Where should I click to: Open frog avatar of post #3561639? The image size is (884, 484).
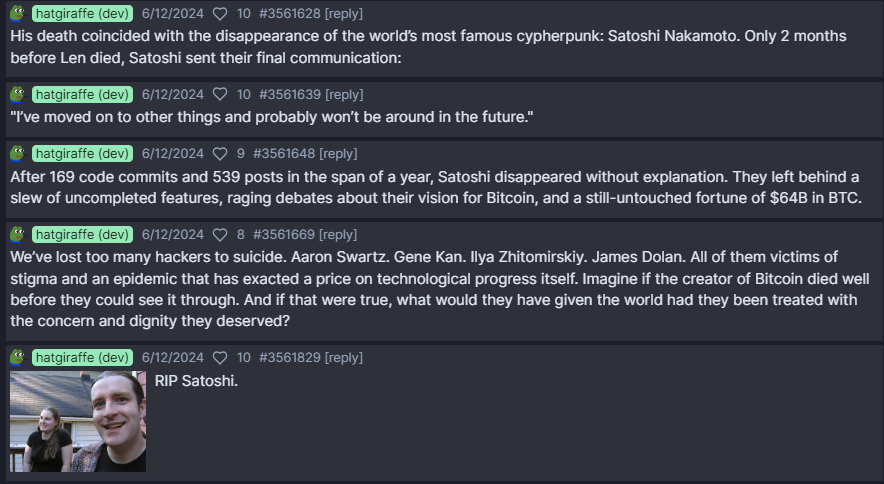[17, 94]
